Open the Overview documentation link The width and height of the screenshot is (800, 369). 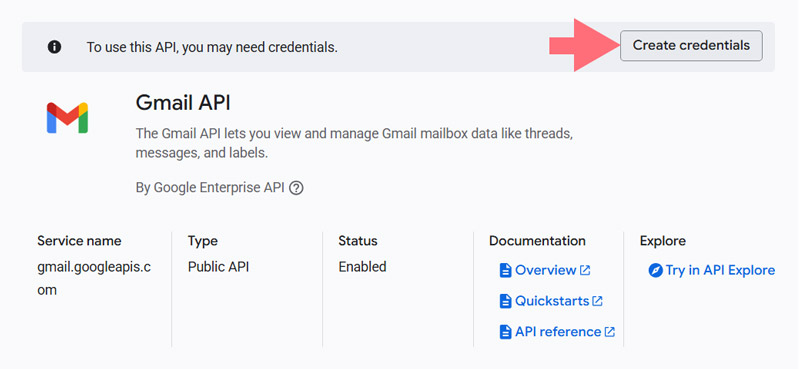tap(545, 270)
